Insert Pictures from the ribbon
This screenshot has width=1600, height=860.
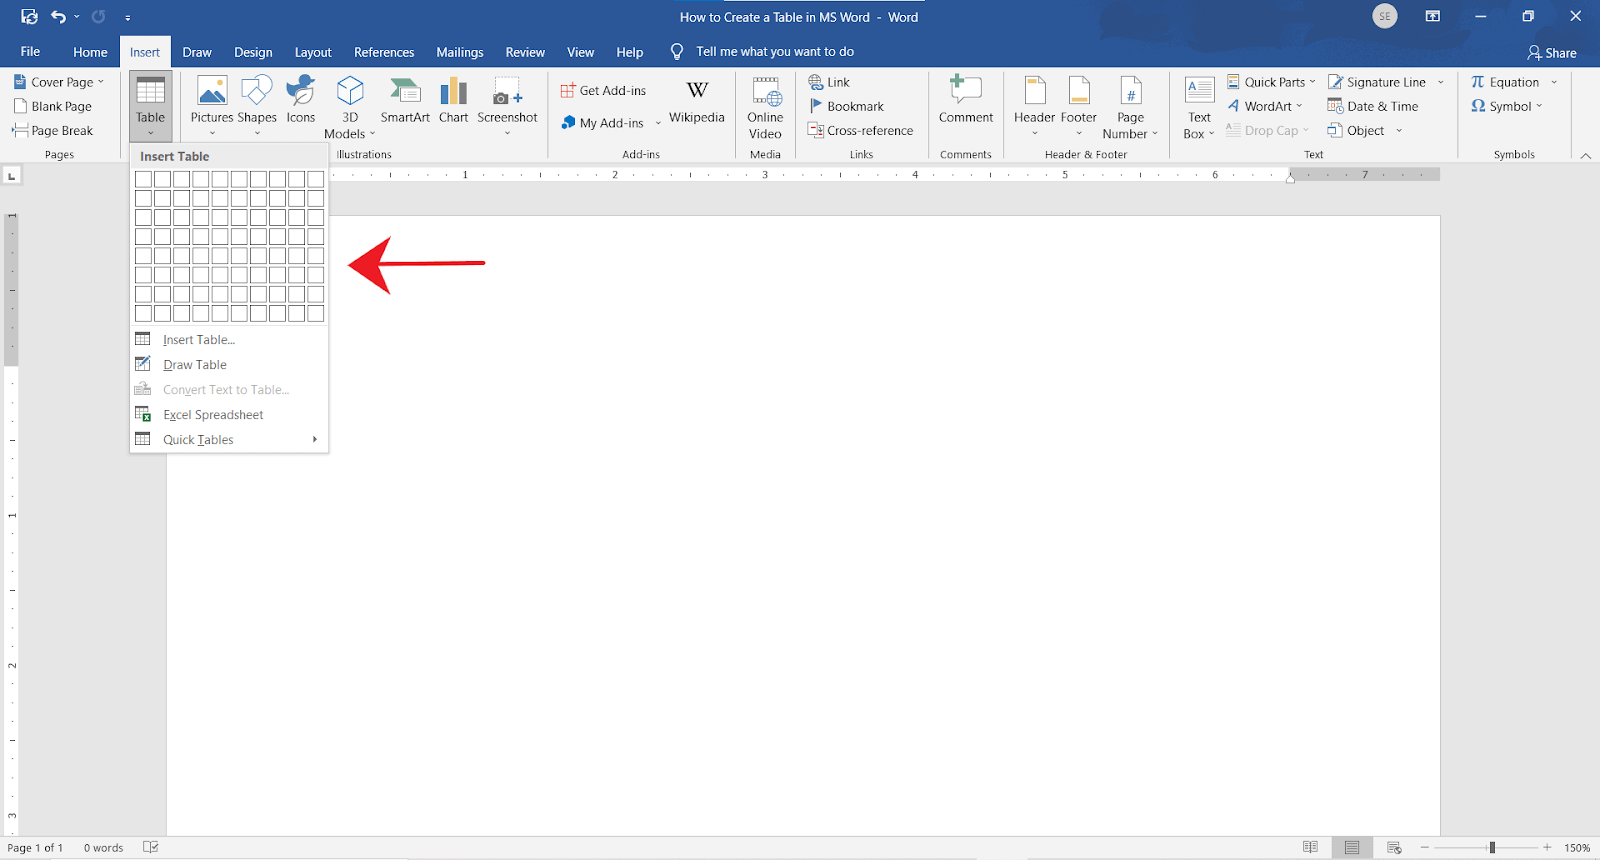pos(212,106)
